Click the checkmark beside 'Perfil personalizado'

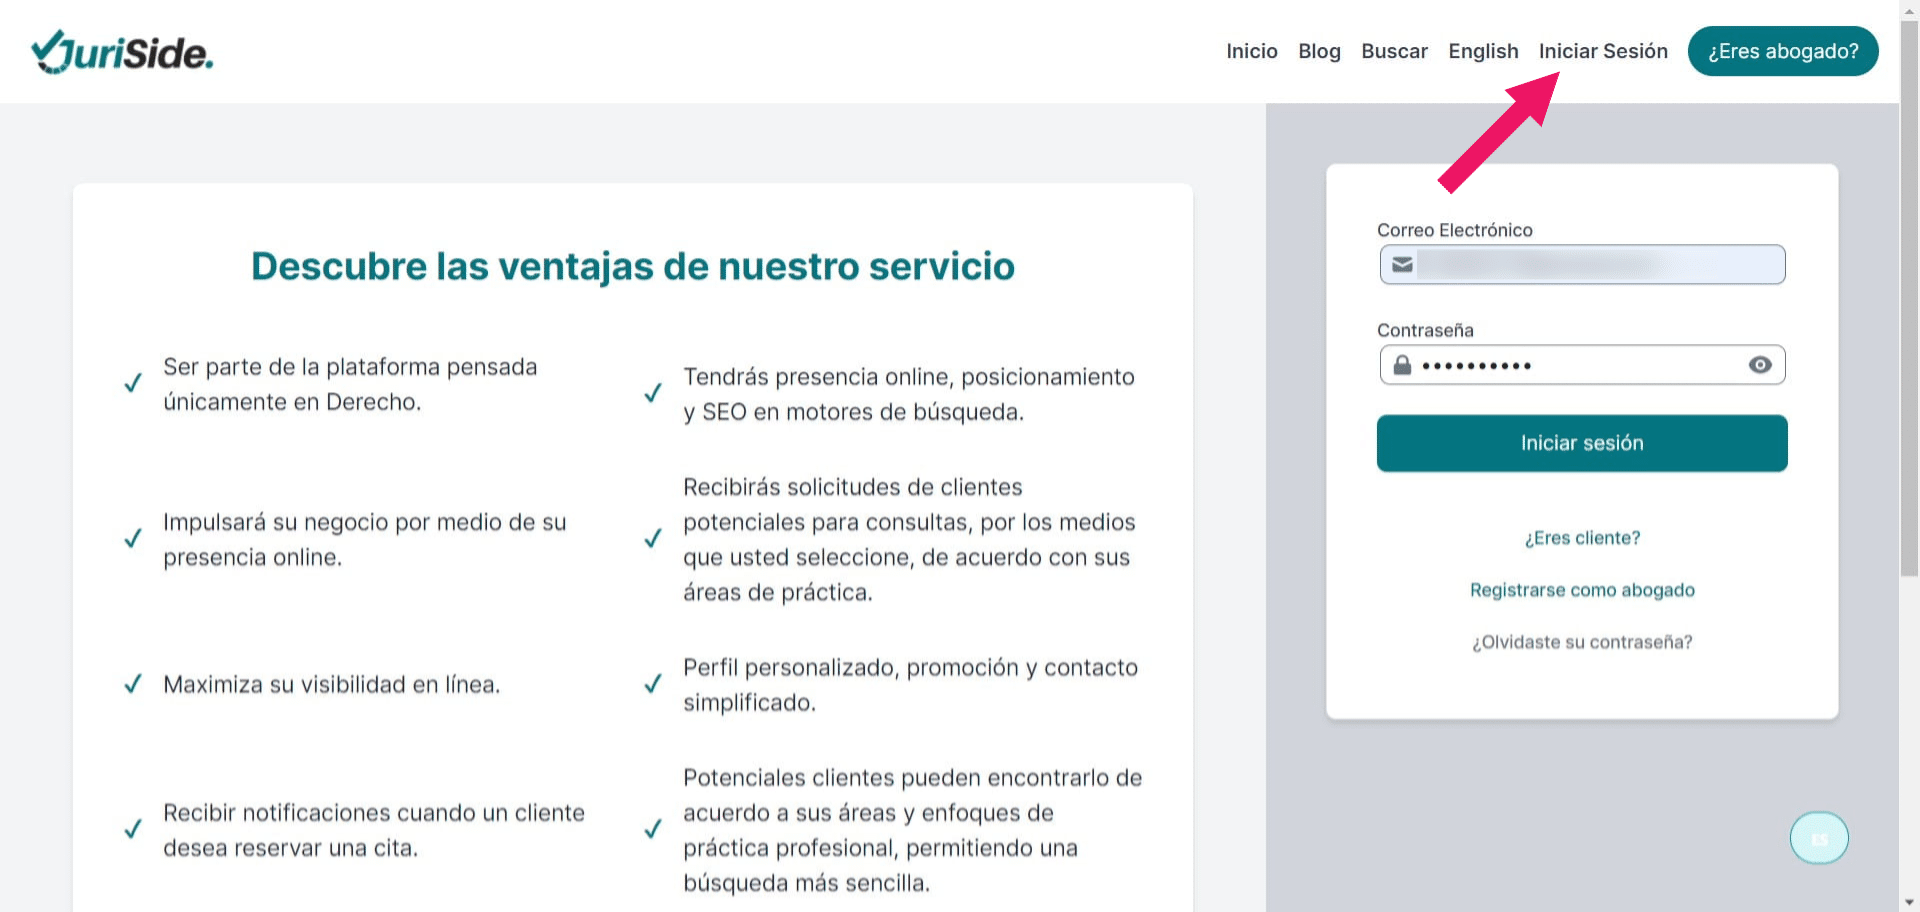tap(653, 685)
